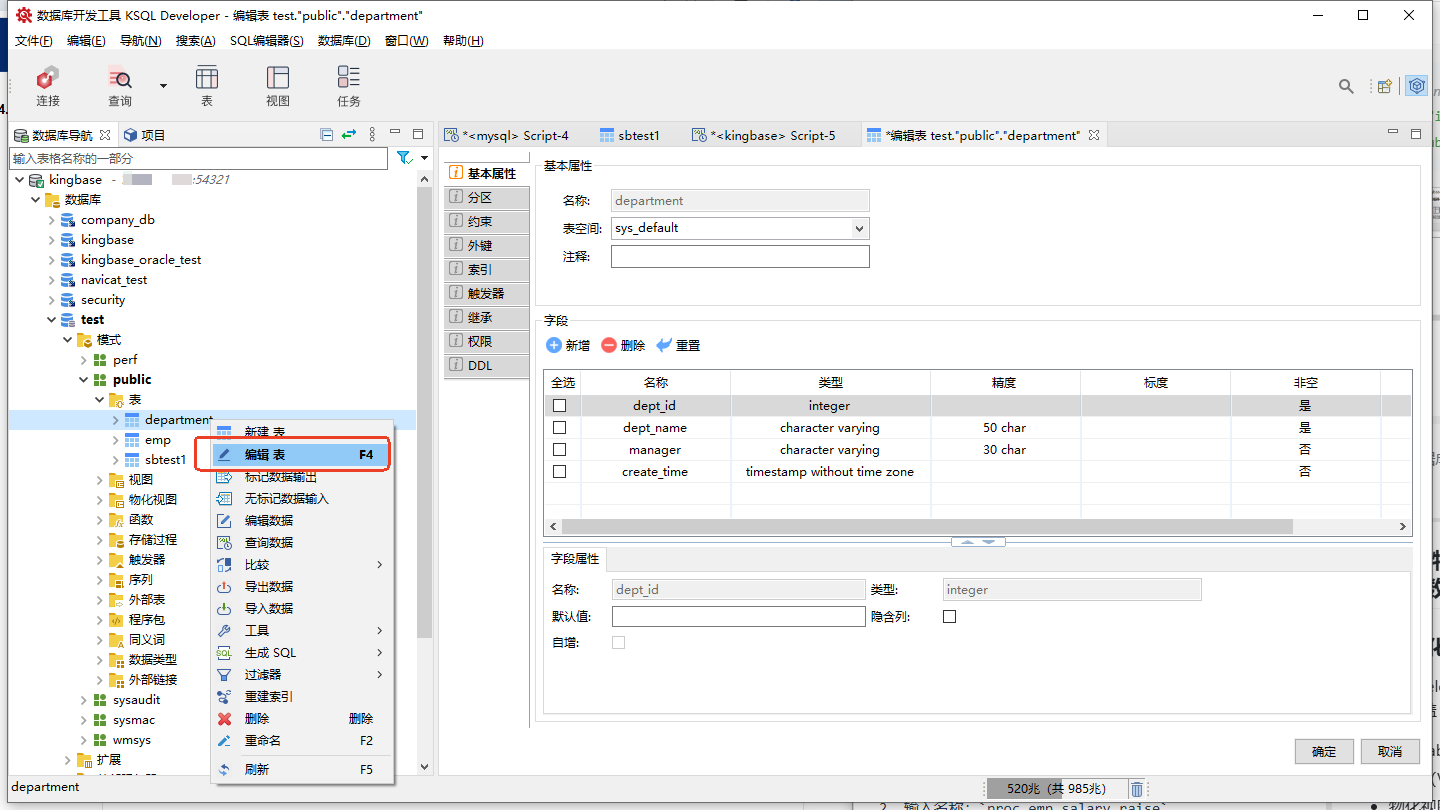Open the 任务 tasks toolbar icon
This screenshot has height=810, width=1440.
[x=349, y=79]
